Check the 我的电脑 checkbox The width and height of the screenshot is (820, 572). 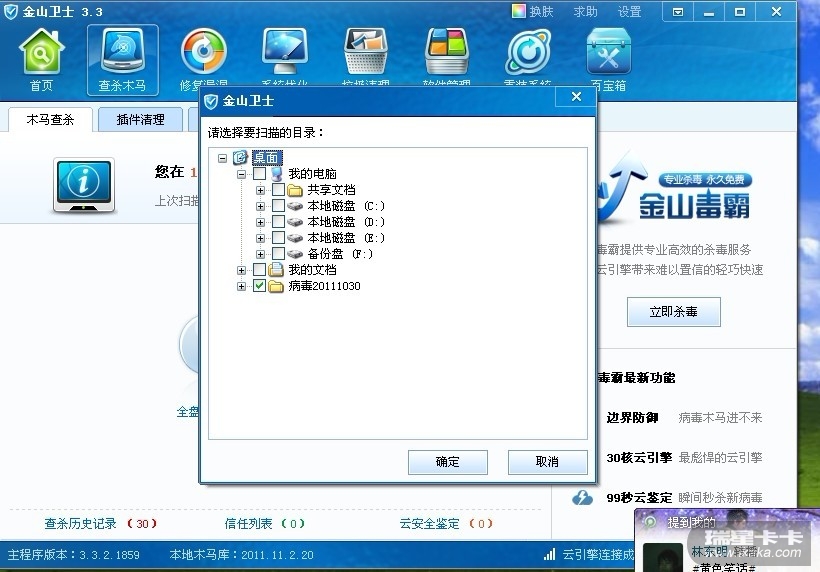point(259,174)
